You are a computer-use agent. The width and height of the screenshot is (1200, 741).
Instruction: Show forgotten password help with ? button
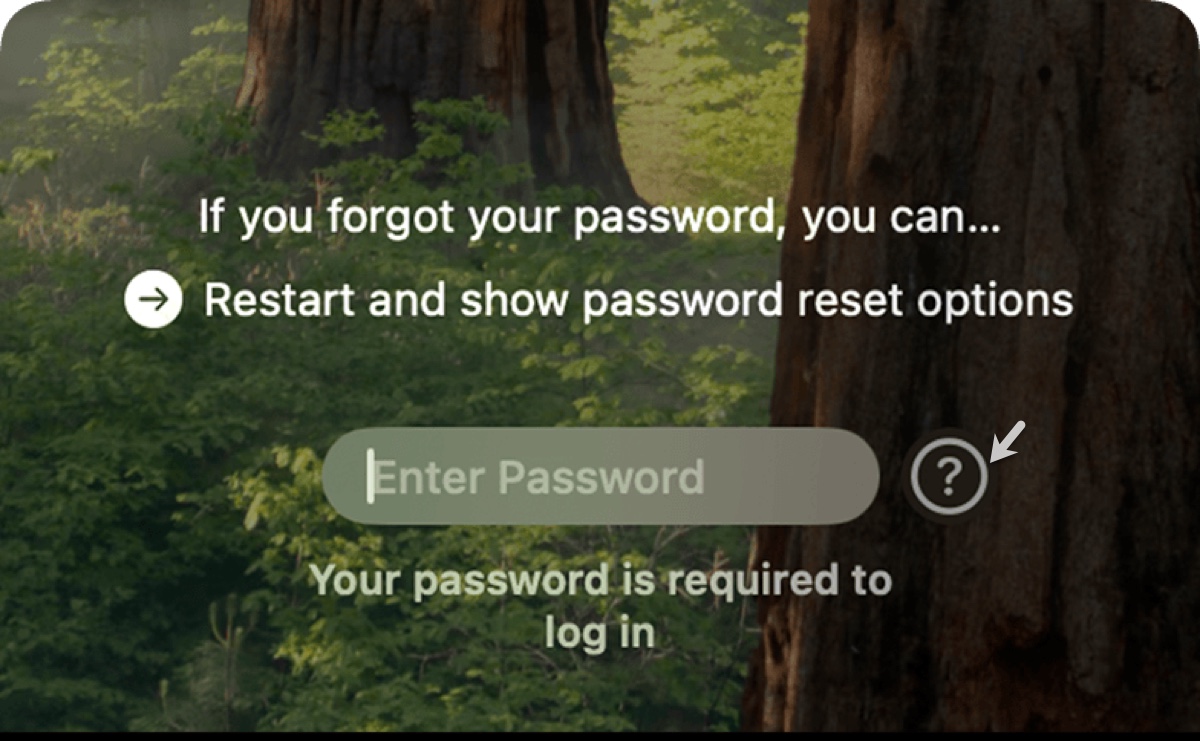point(949,477)
